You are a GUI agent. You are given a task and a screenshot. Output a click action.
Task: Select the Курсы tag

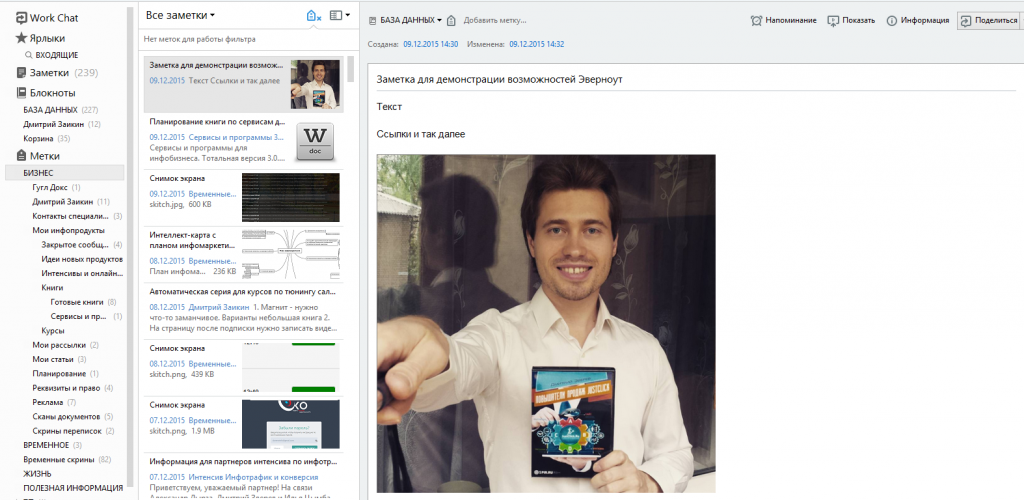point(53,330)
